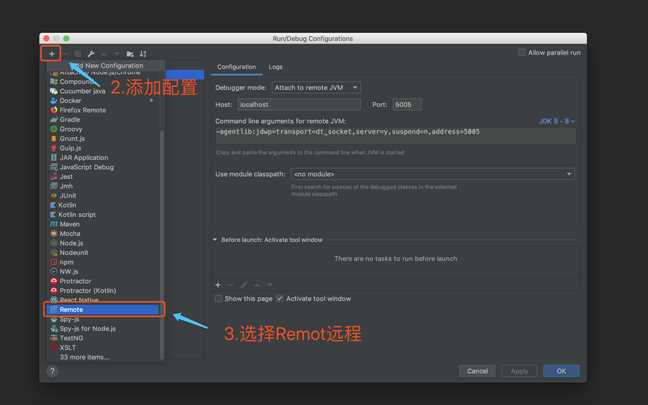Click the wrench Edit Templates icon
The width and height of the screenshot is (648, 405).
pyautogui.click(x=91, y=54)
